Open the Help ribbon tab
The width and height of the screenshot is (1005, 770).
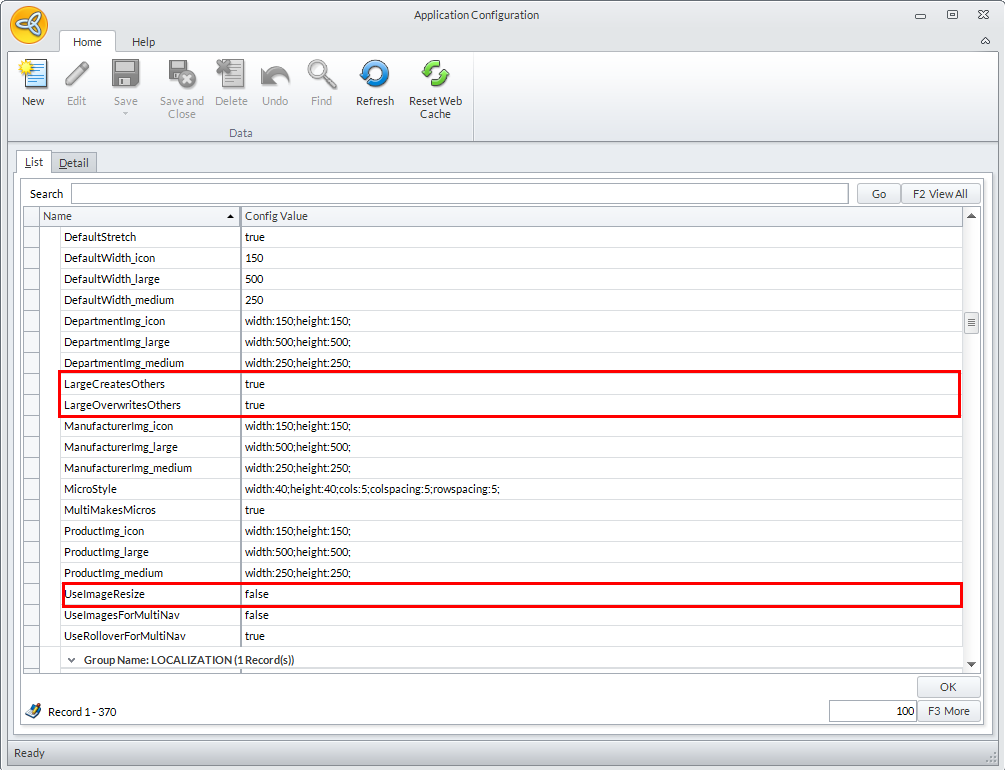(x=144, y=42)
